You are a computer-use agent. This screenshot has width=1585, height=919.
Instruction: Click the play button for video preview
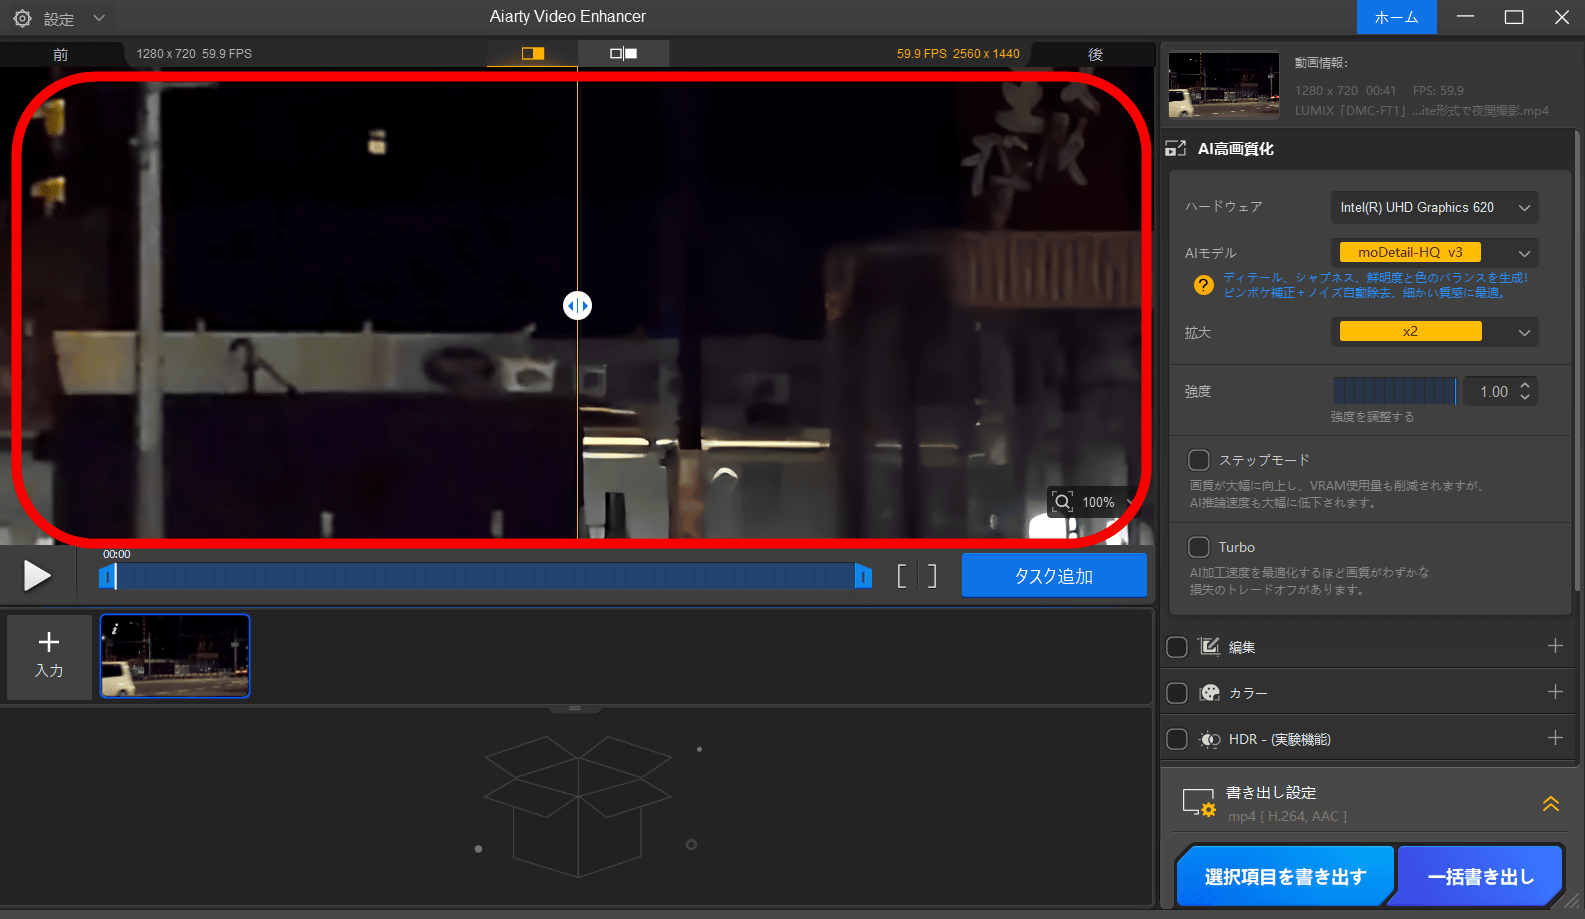37,575
